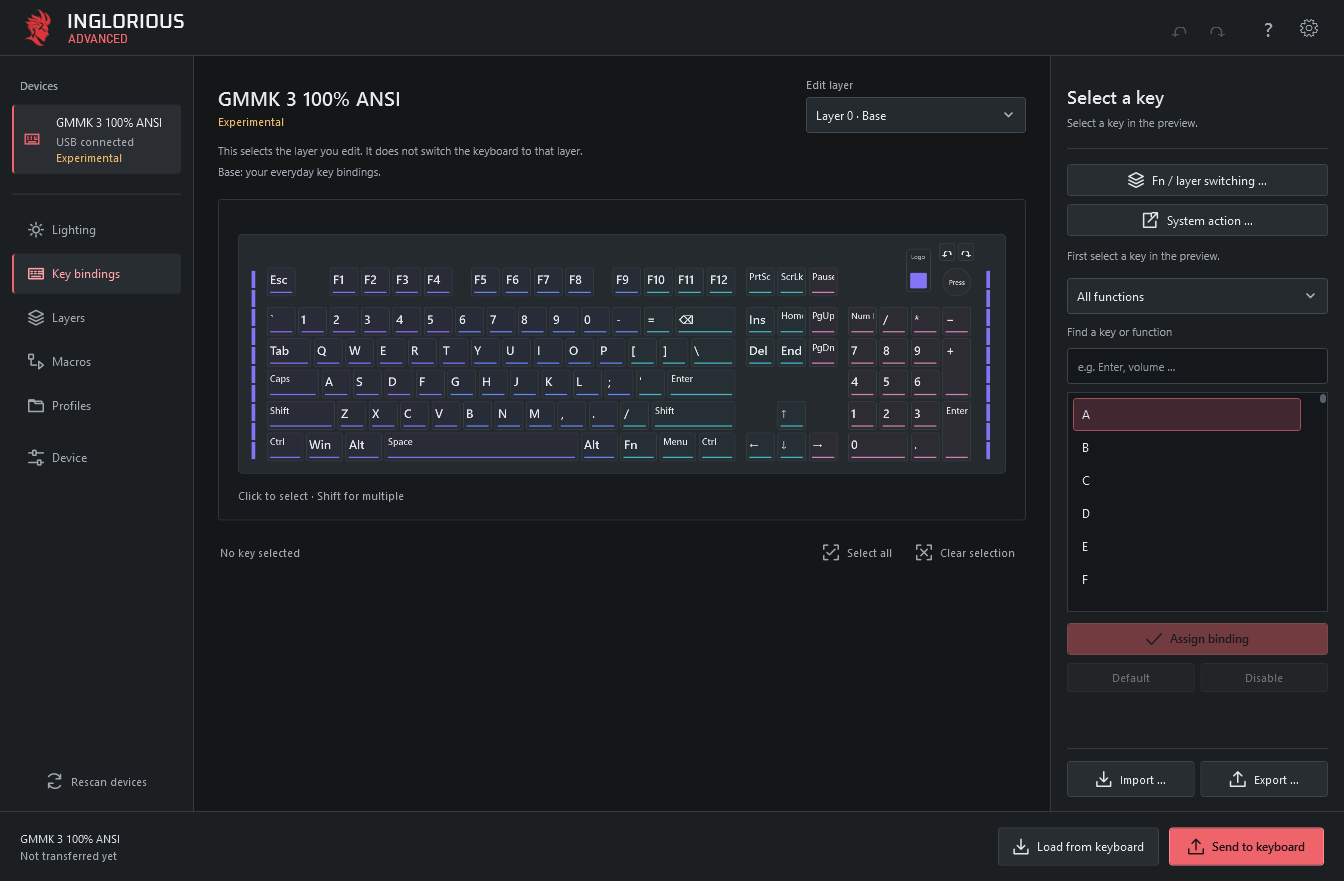Select function A in the list
The image size is (1344, 881).
pos(1187,414)
